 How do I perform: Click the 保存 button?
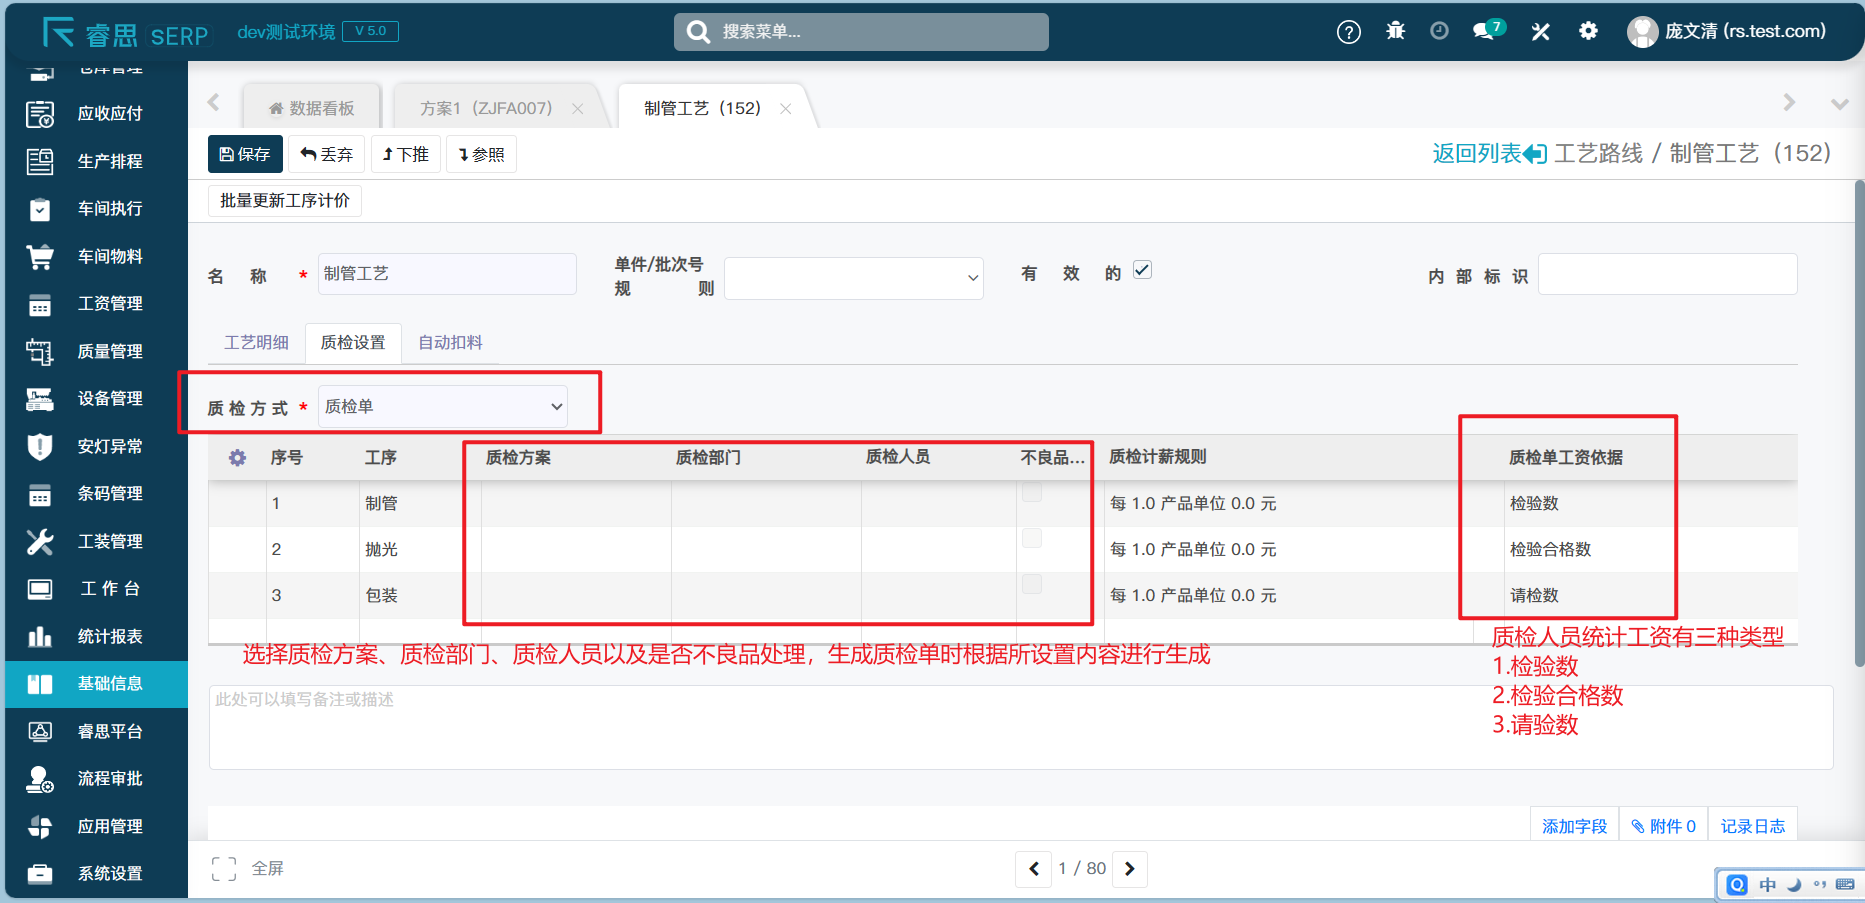pyautogui.click(x=245, y=154)
